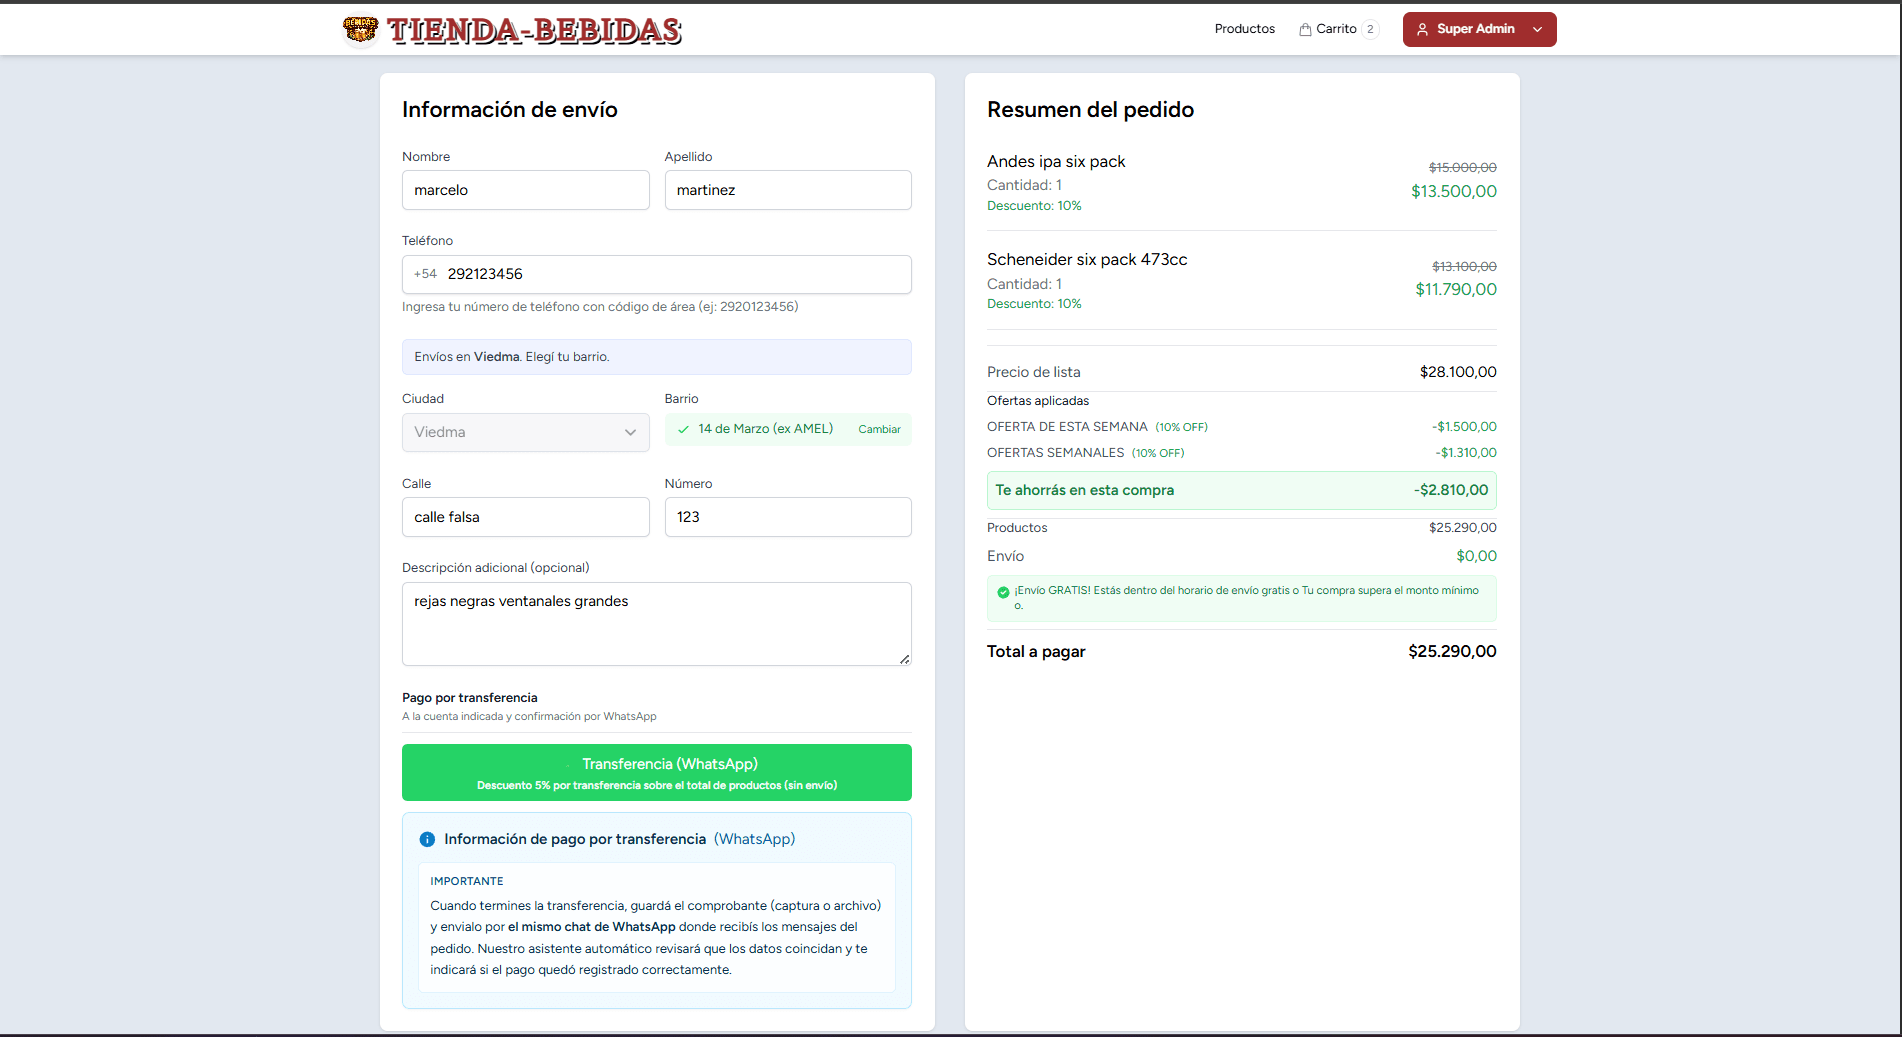
Task: Click the Número field showing 123
Action: pos(788,517)
